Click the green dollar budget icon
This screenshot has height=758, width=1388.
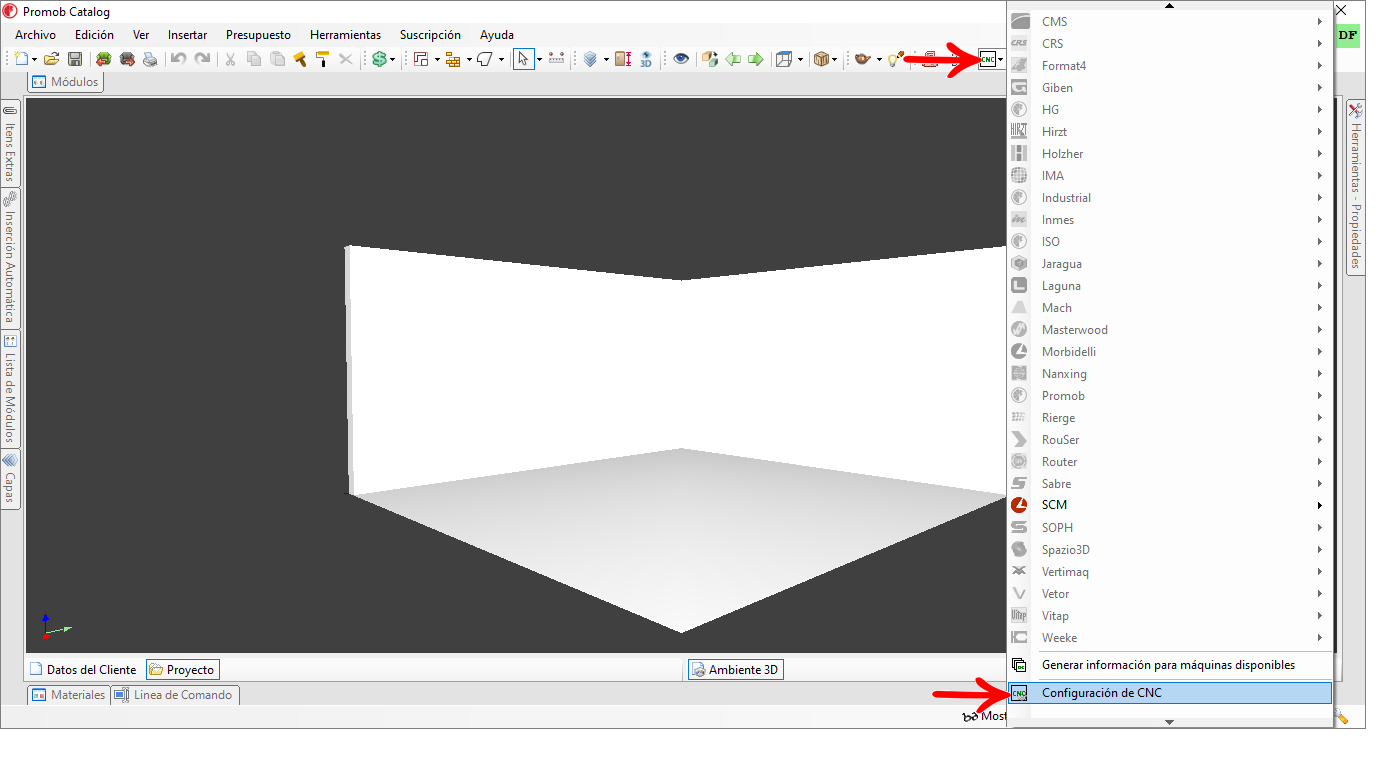coord(379,59)
